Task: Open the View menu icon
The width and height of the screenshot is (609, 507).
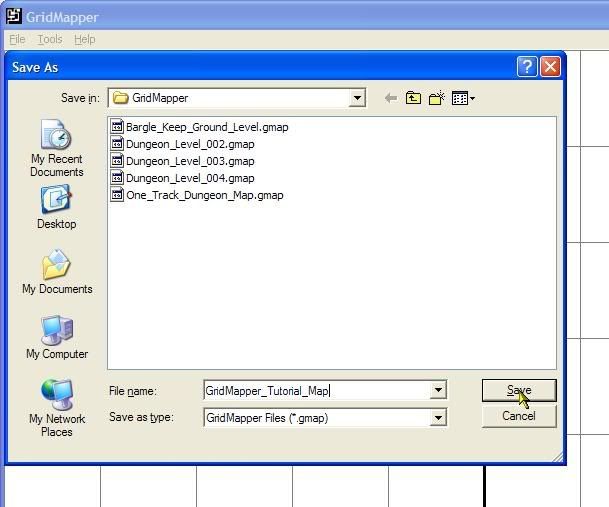Action: (x=463, y=98)
